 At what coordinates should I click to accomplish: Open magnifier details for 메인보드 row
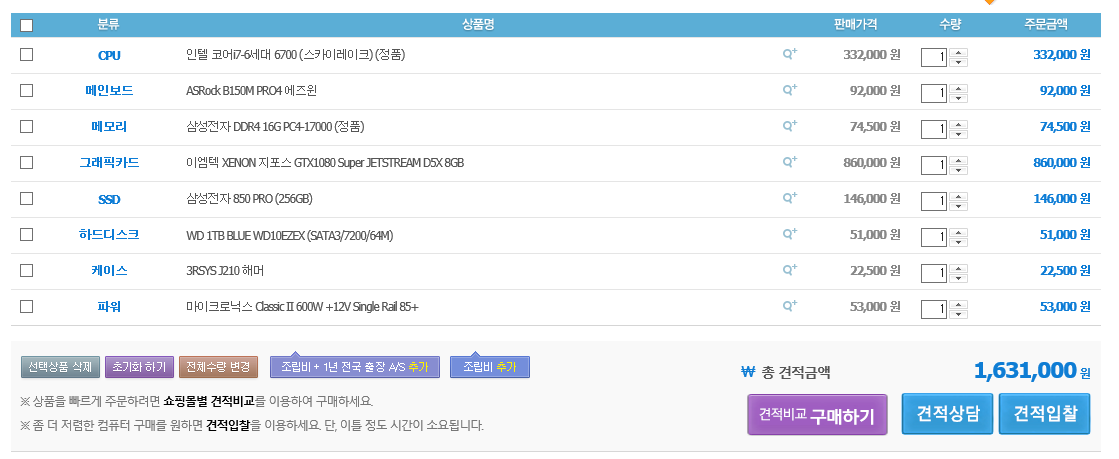point(789,90)
